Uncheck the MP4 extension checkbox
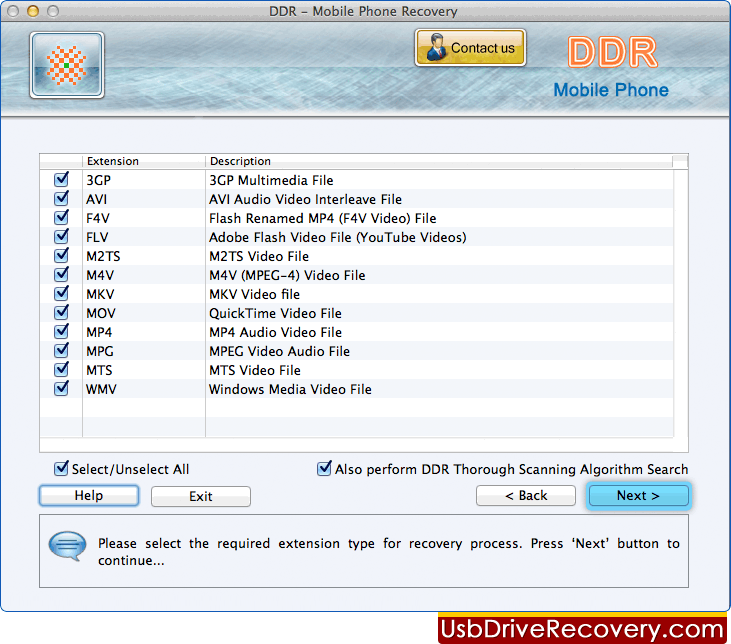Screen dimensions: 731x644 [61, 332]
